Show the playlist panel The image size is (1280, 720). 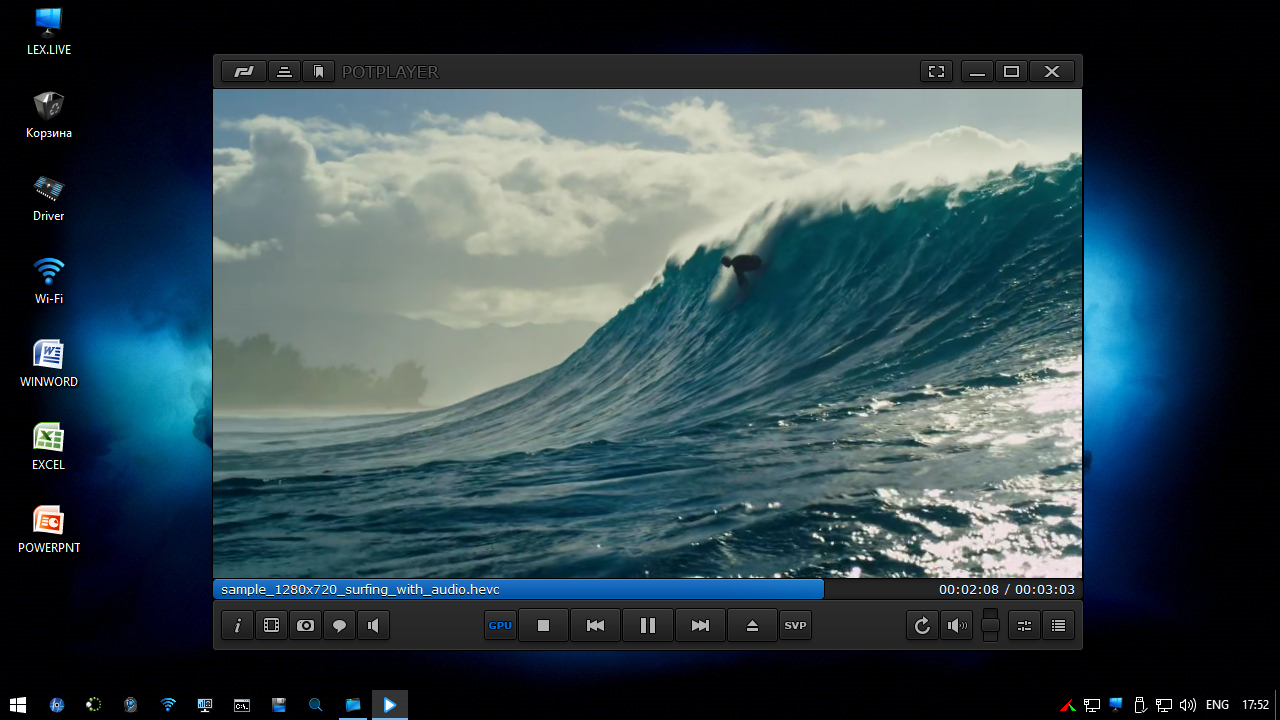tap(1058, 626)
